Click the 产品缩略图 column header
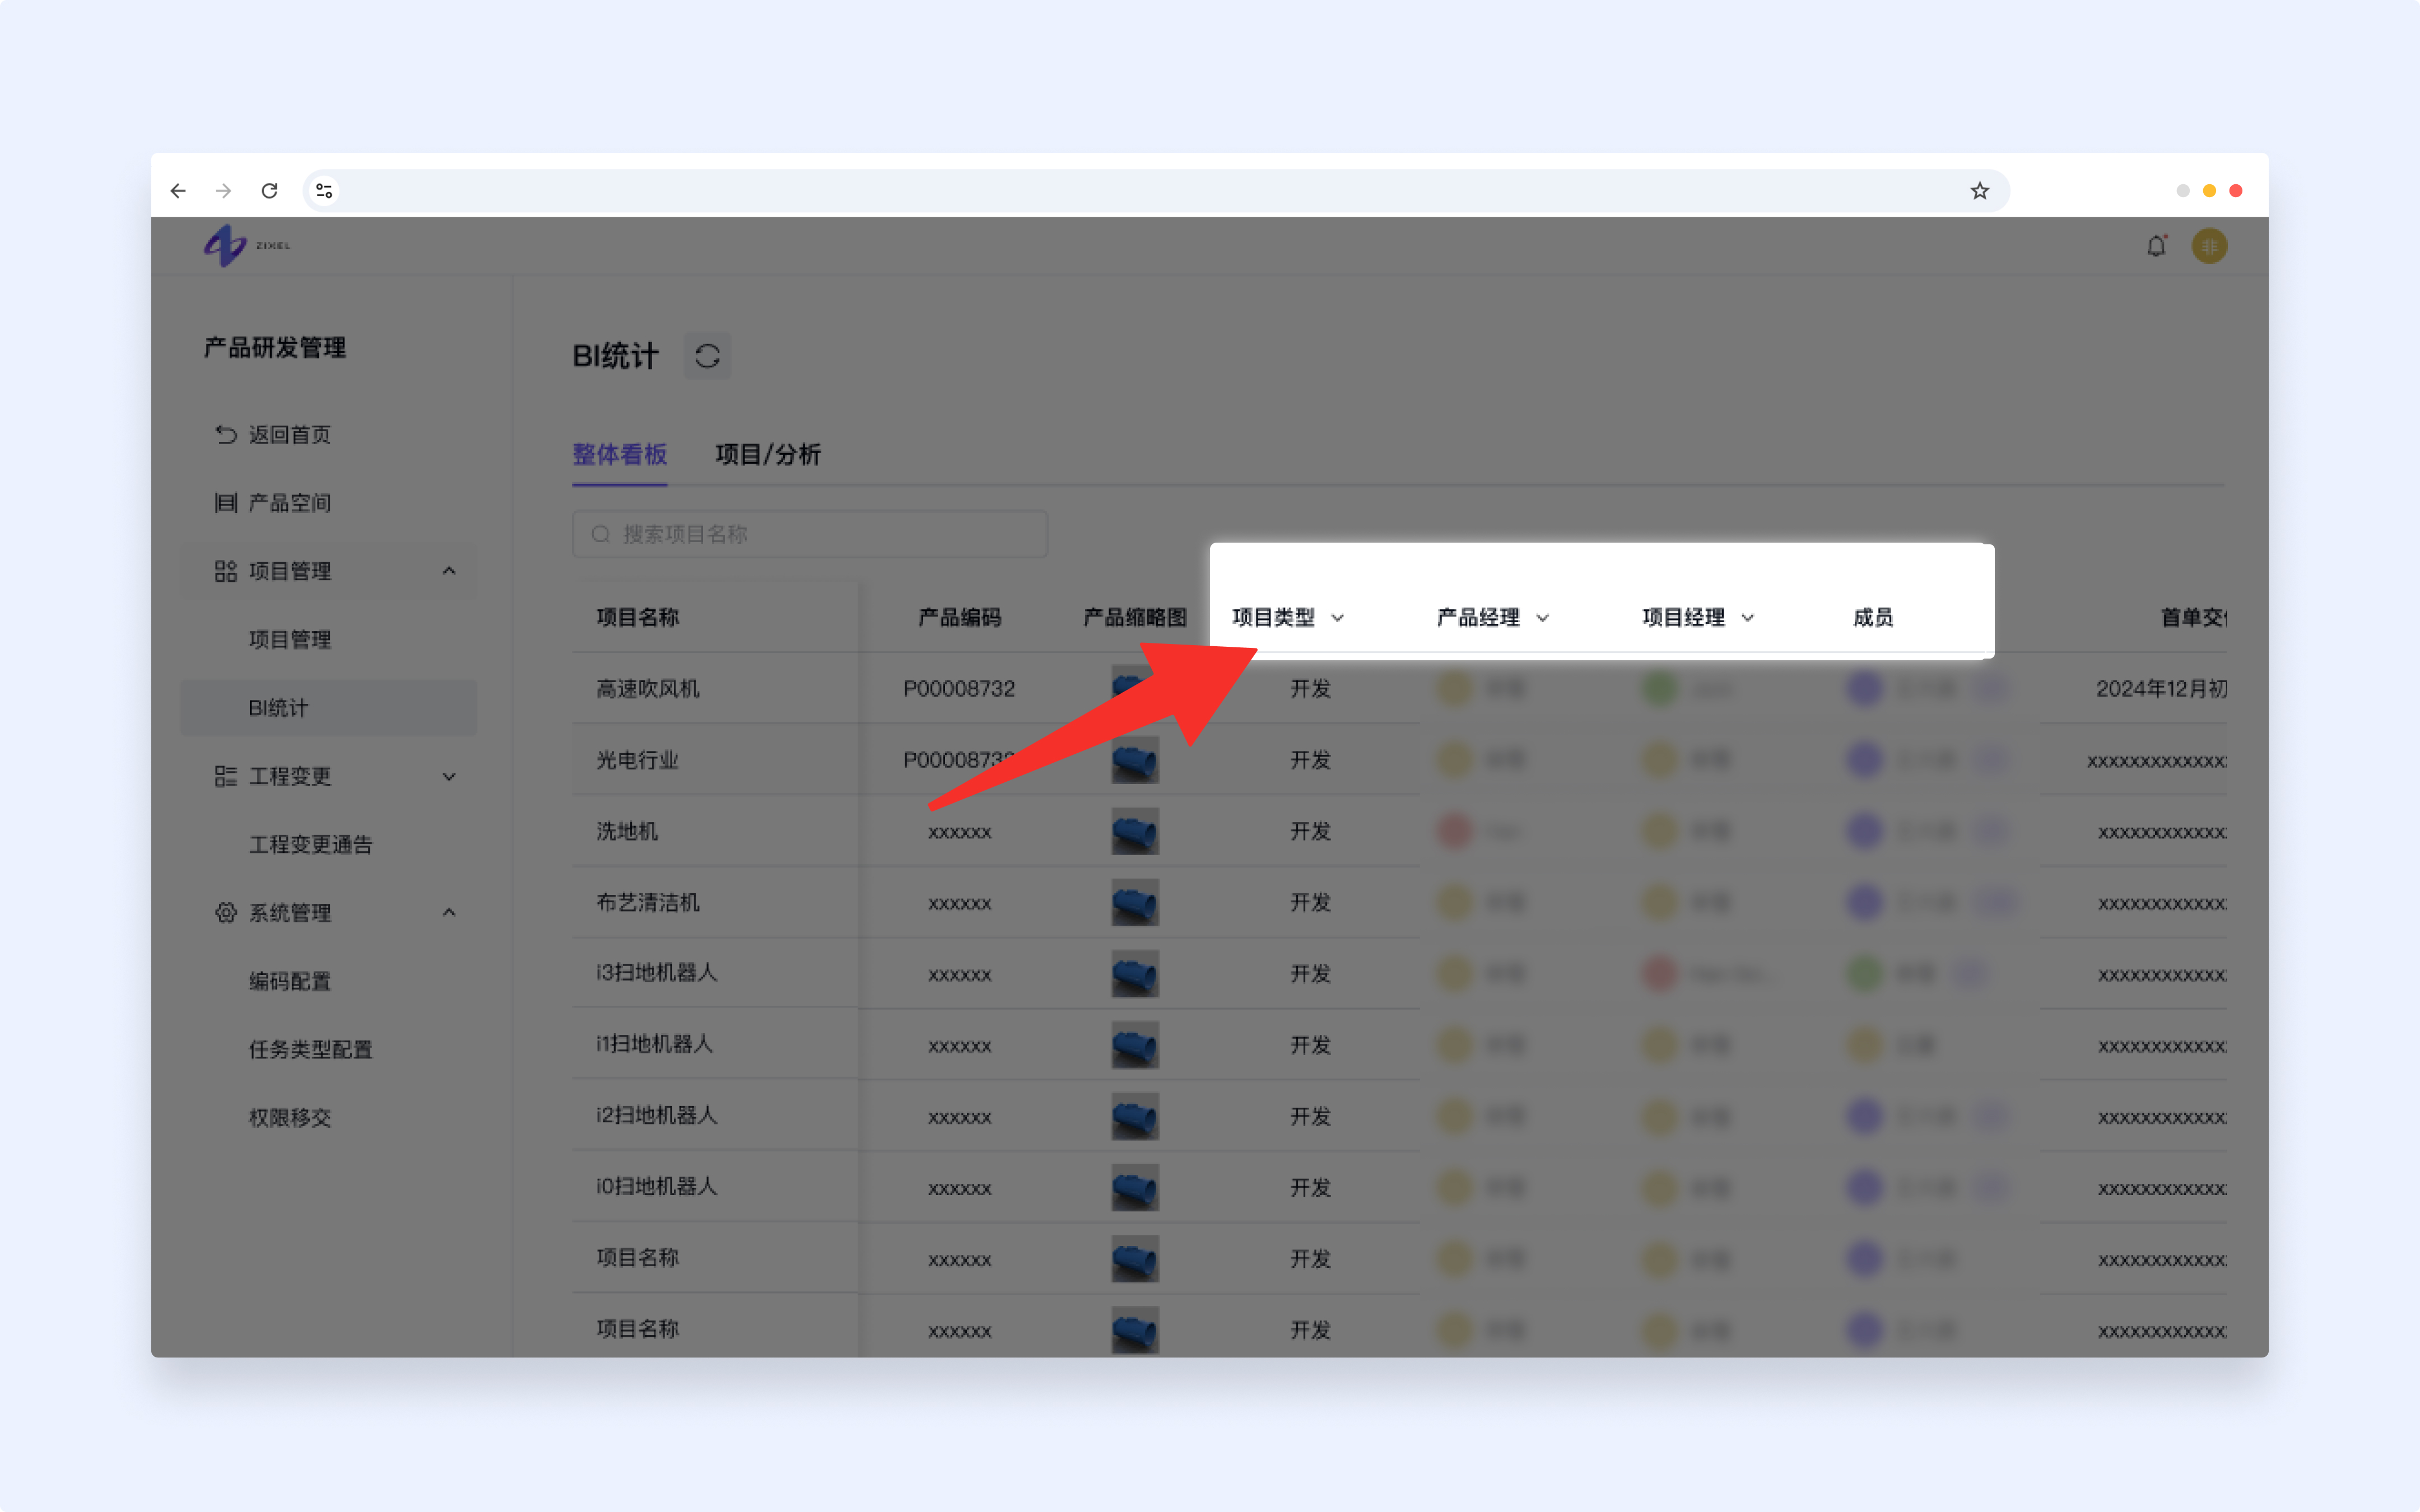 pyautogui.click(x=1135, y=618)
